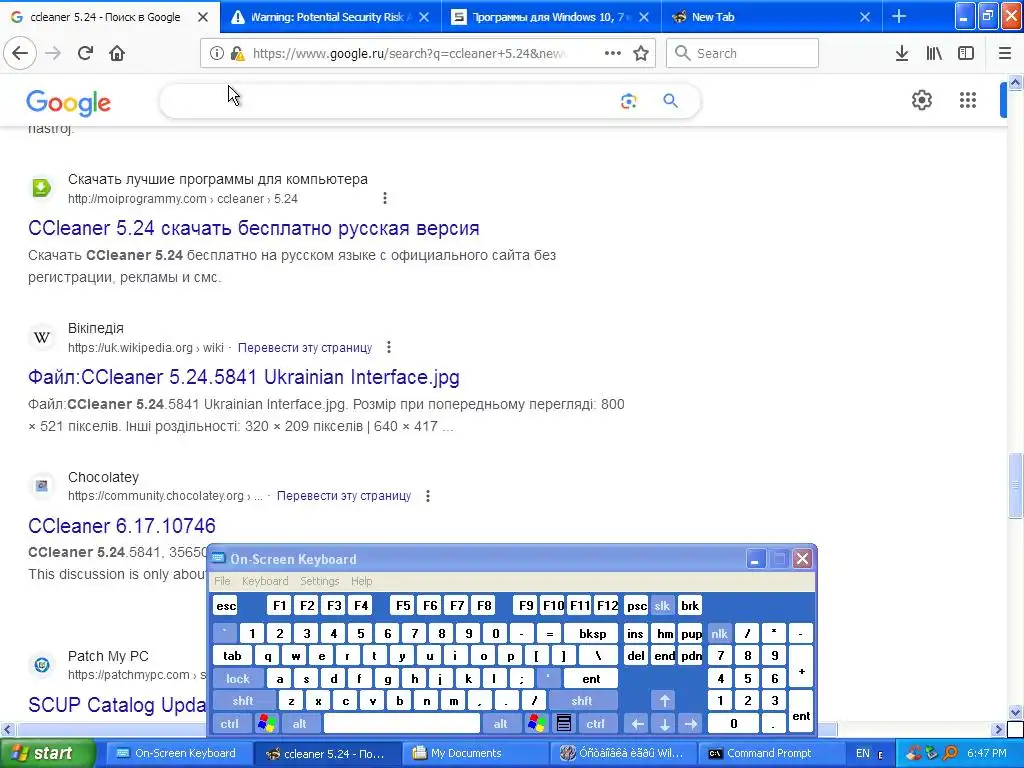Hit the left arrow key on keyboard

[x=637, y=724]
